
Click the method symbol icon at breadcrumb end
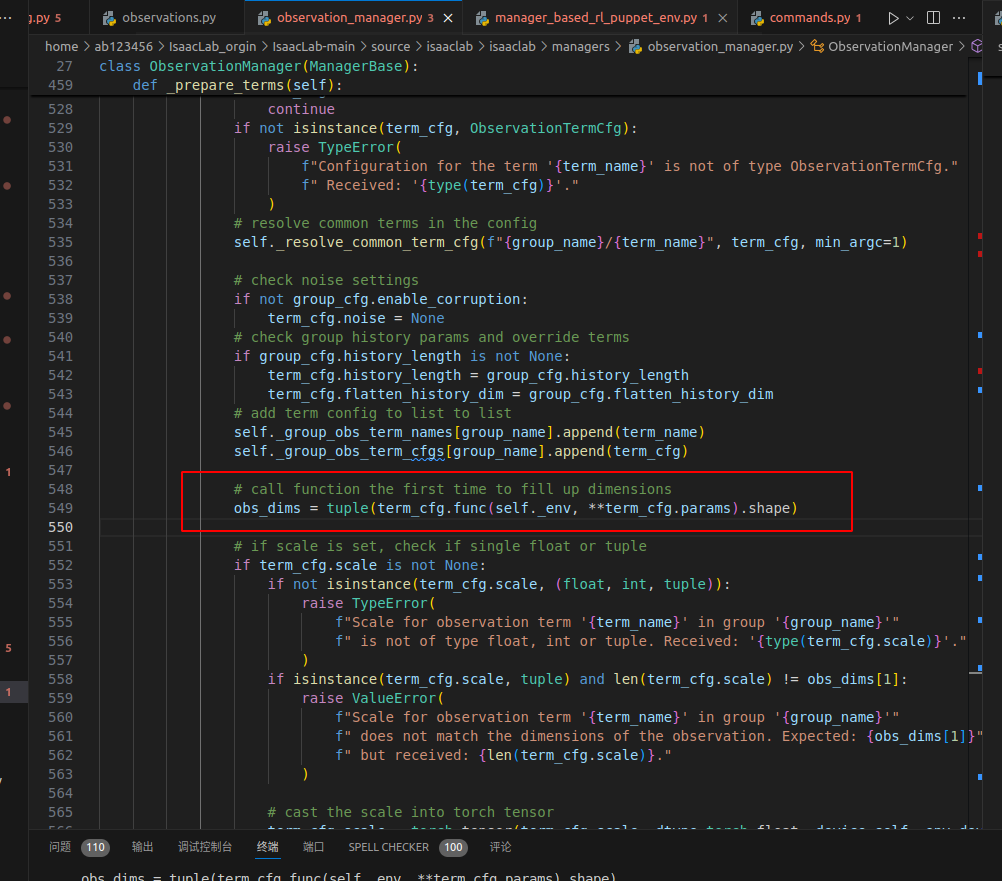click(x=976, y=46)
